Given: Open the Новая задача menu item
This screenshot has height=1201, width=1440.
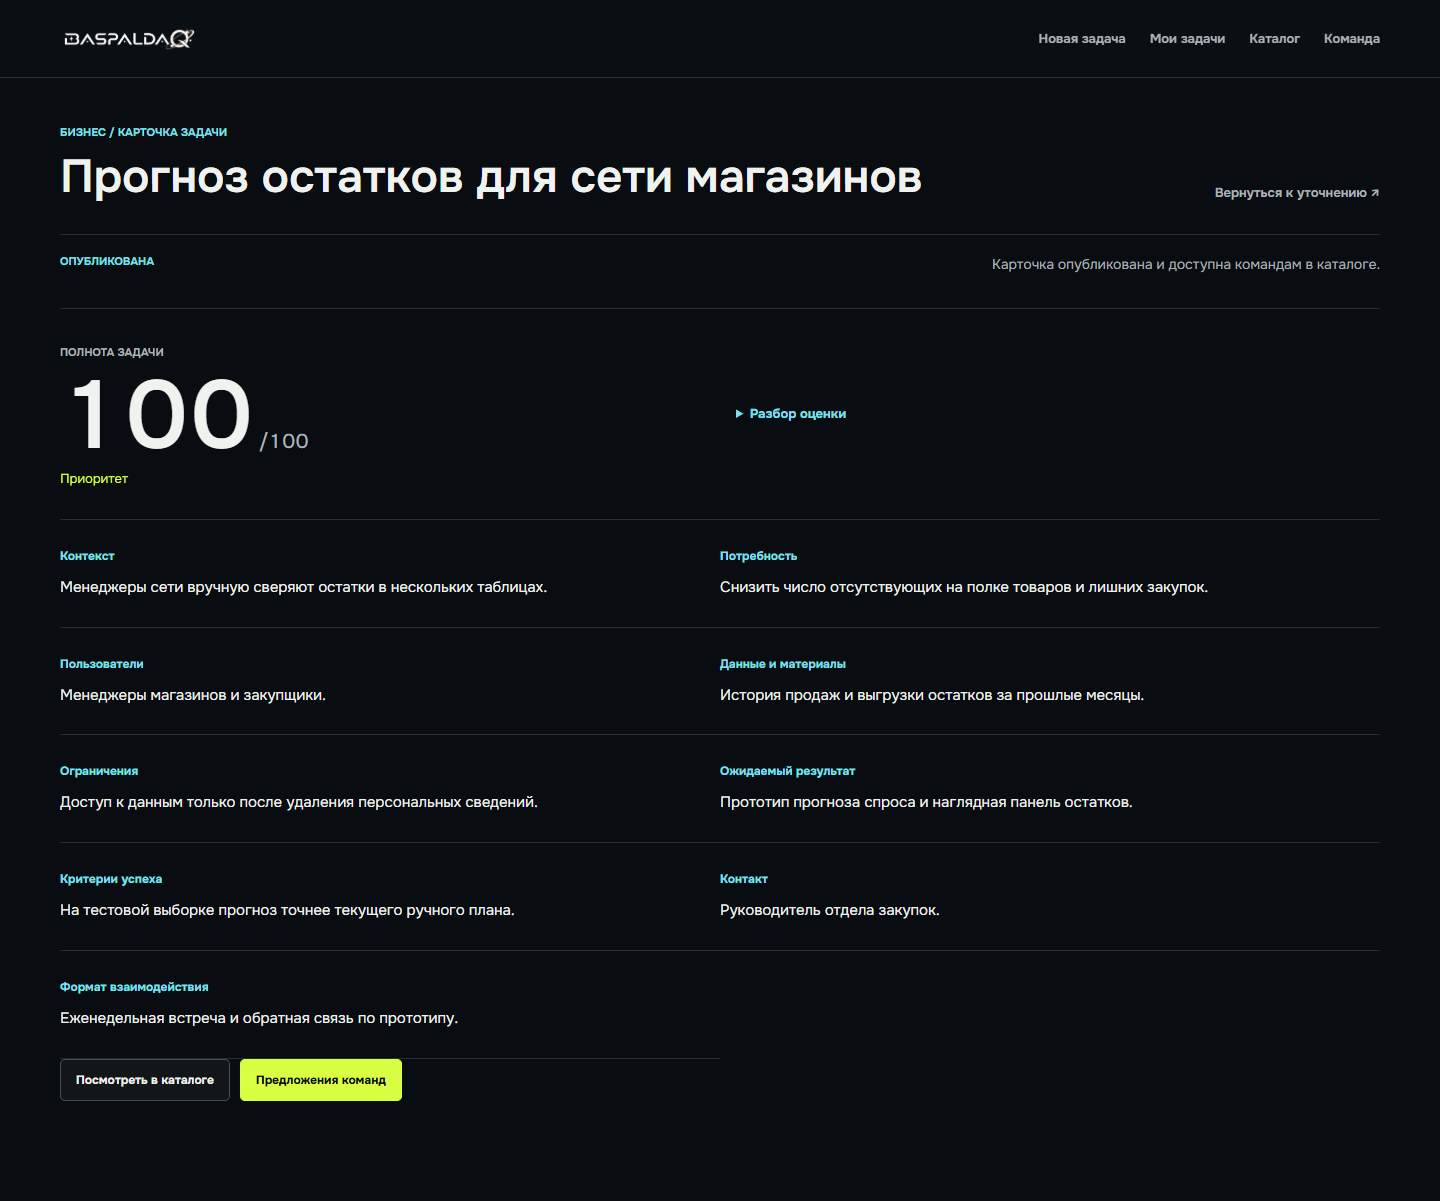Looking at the screenshot, I should point(1082,39).
